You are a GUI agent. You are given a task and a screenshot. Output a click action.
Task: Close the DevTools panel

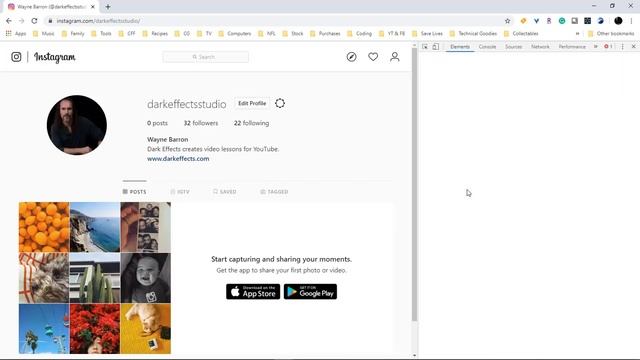click(x=633, y=47)
